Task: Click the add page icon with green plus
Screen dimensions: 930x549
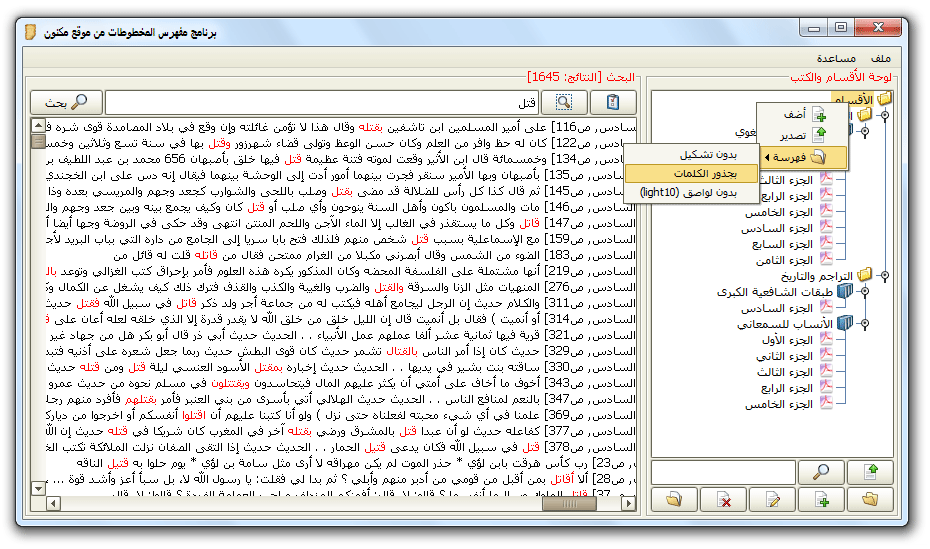Action: click(821, 500)
